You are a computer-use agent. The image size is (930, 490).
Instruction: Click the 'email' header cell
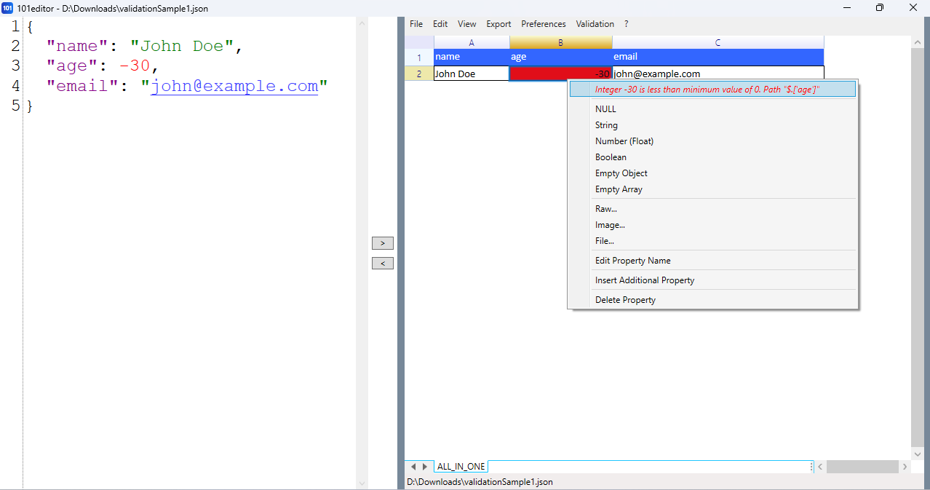718,57
